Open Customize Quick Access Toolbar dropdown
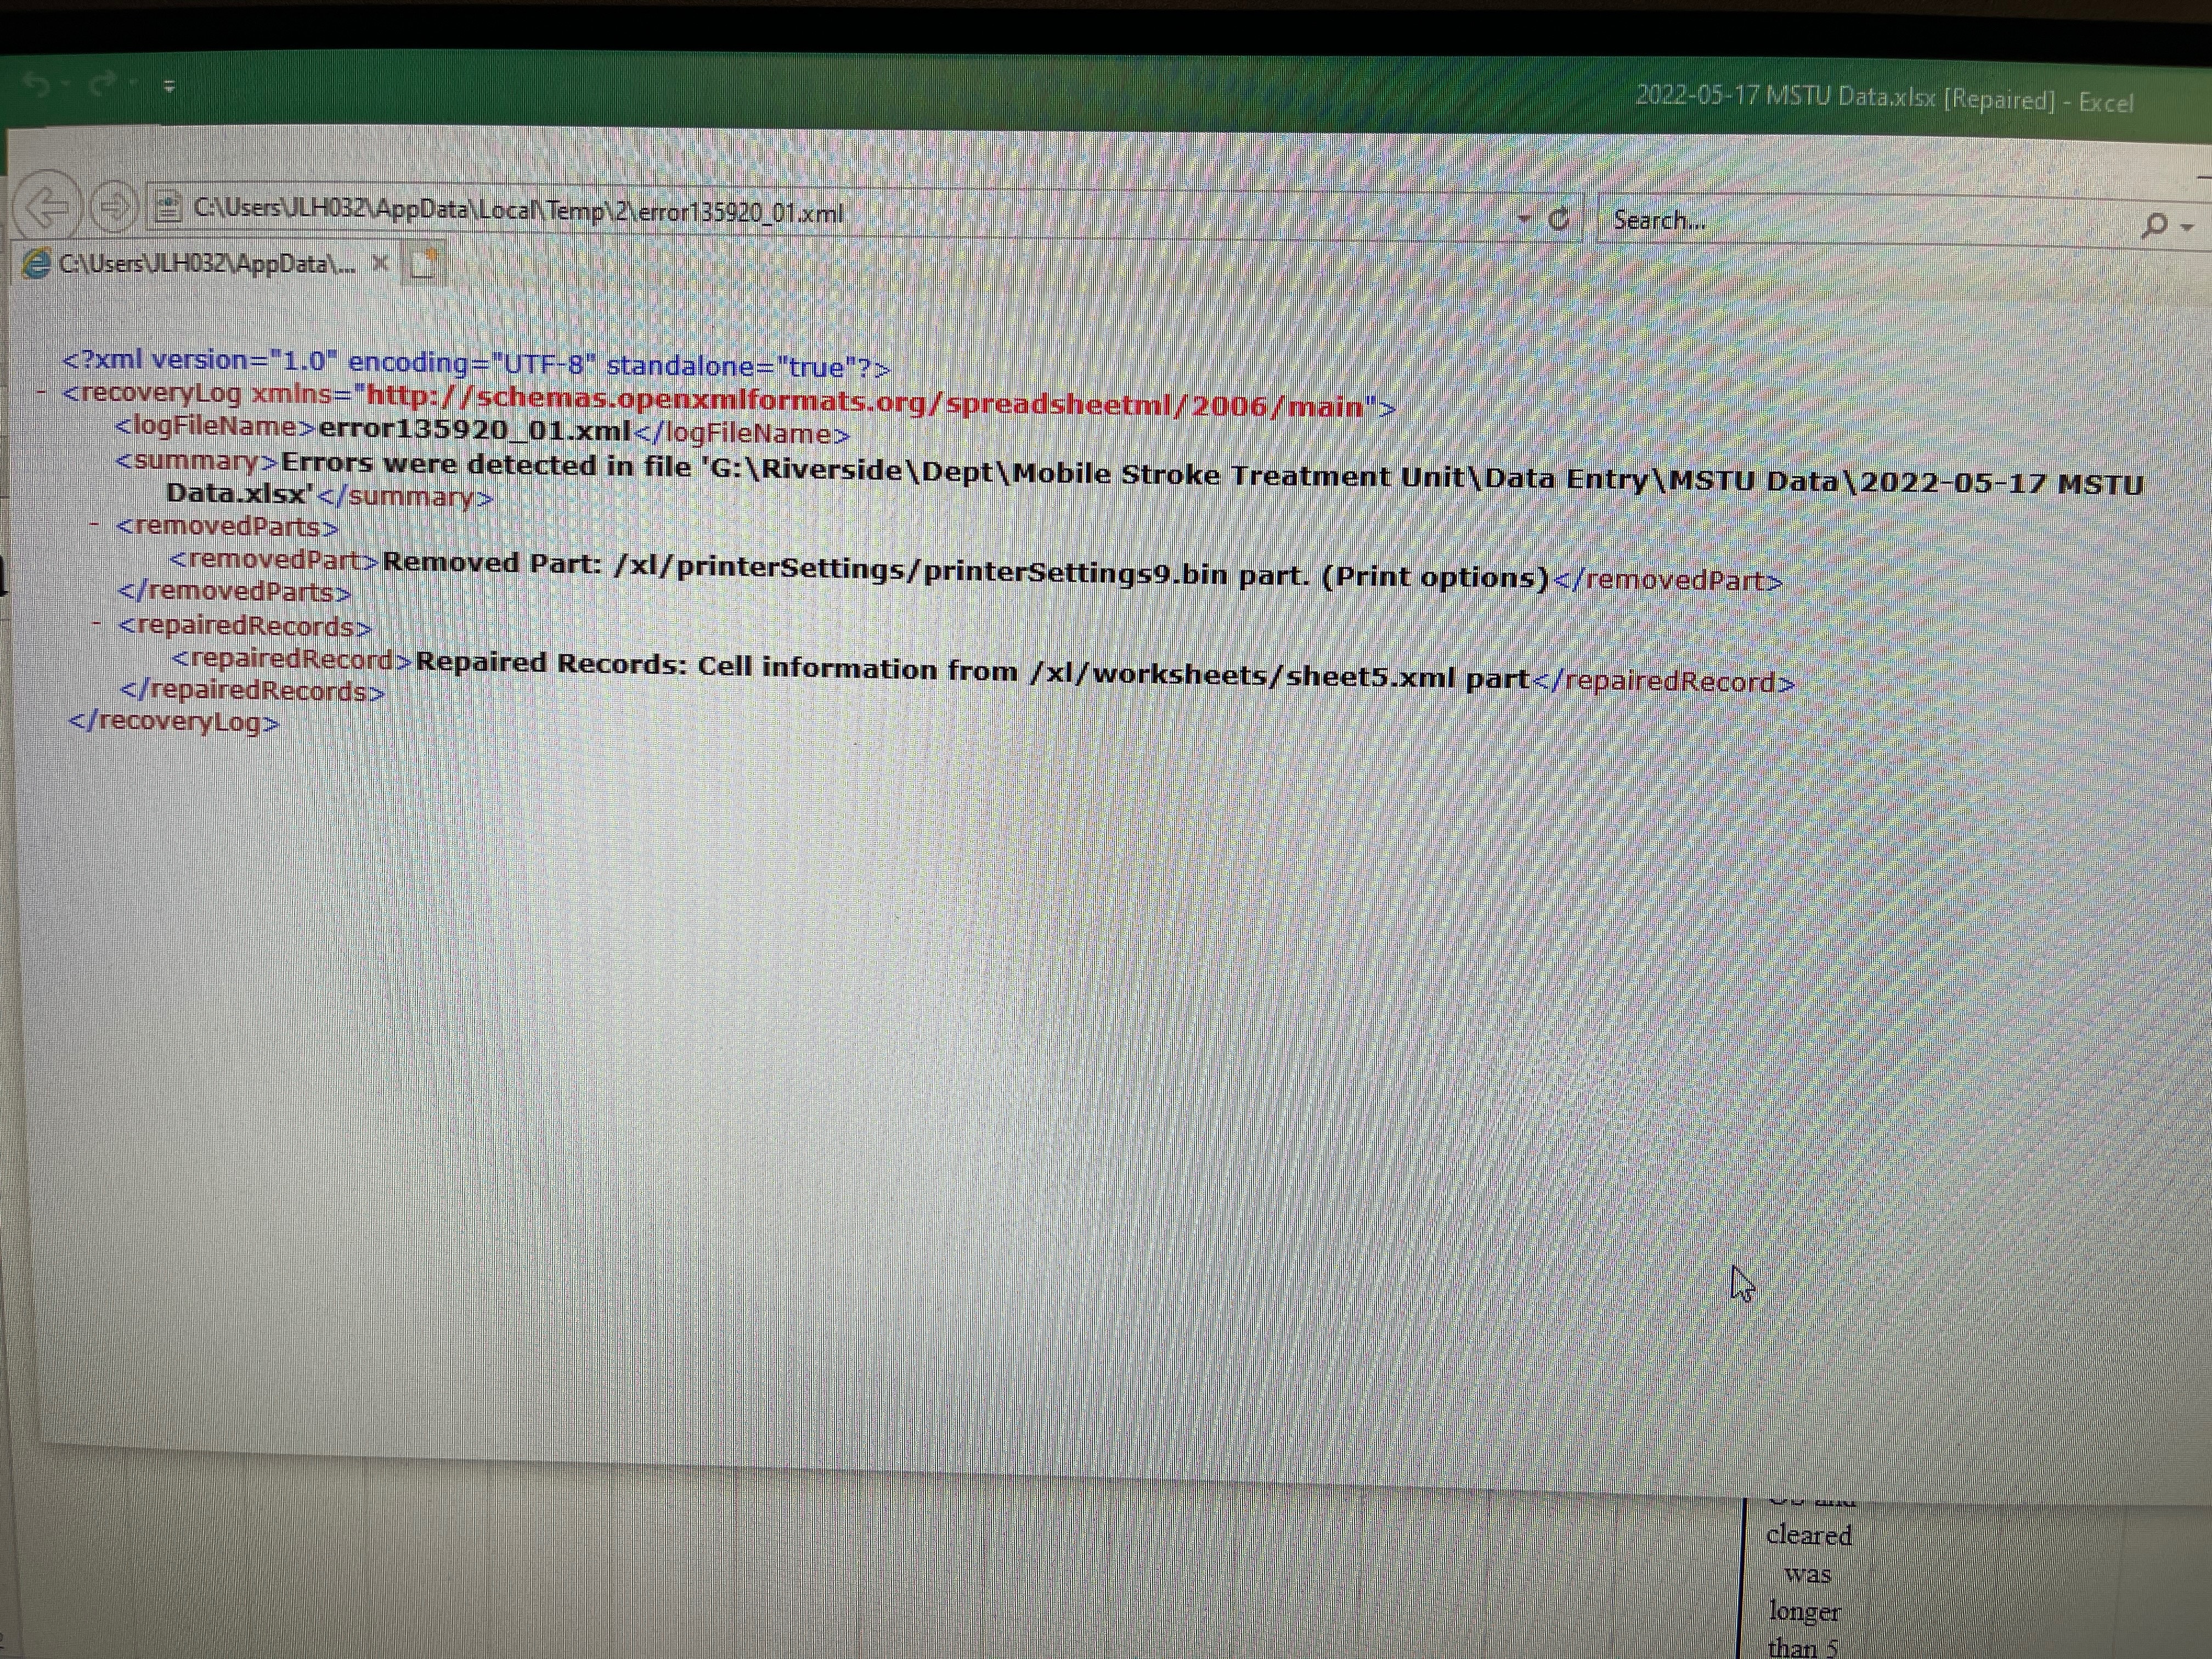 pyautogui.click(x=169, y=87)
